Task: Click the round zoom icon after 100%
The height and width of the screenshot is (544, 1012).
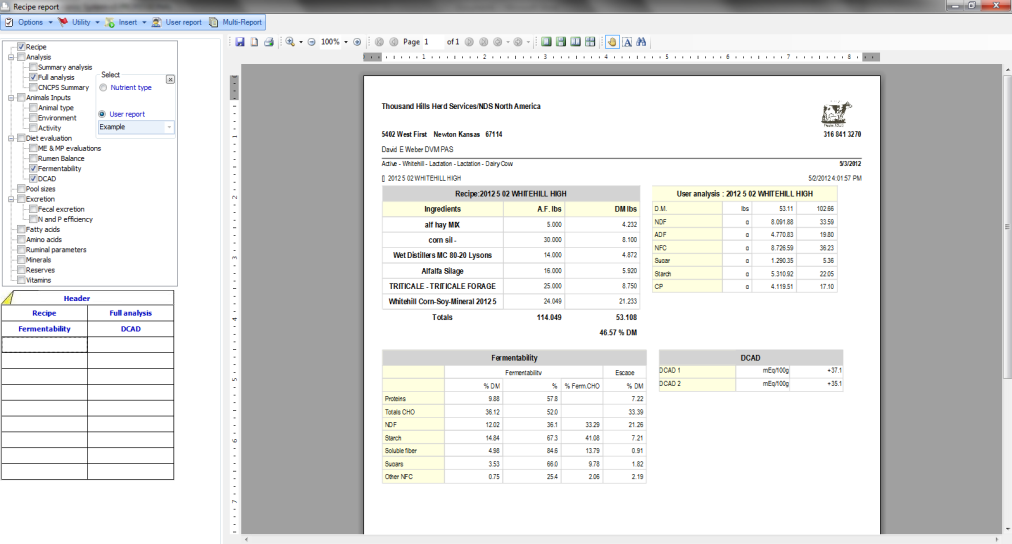Action: [357, 42]
